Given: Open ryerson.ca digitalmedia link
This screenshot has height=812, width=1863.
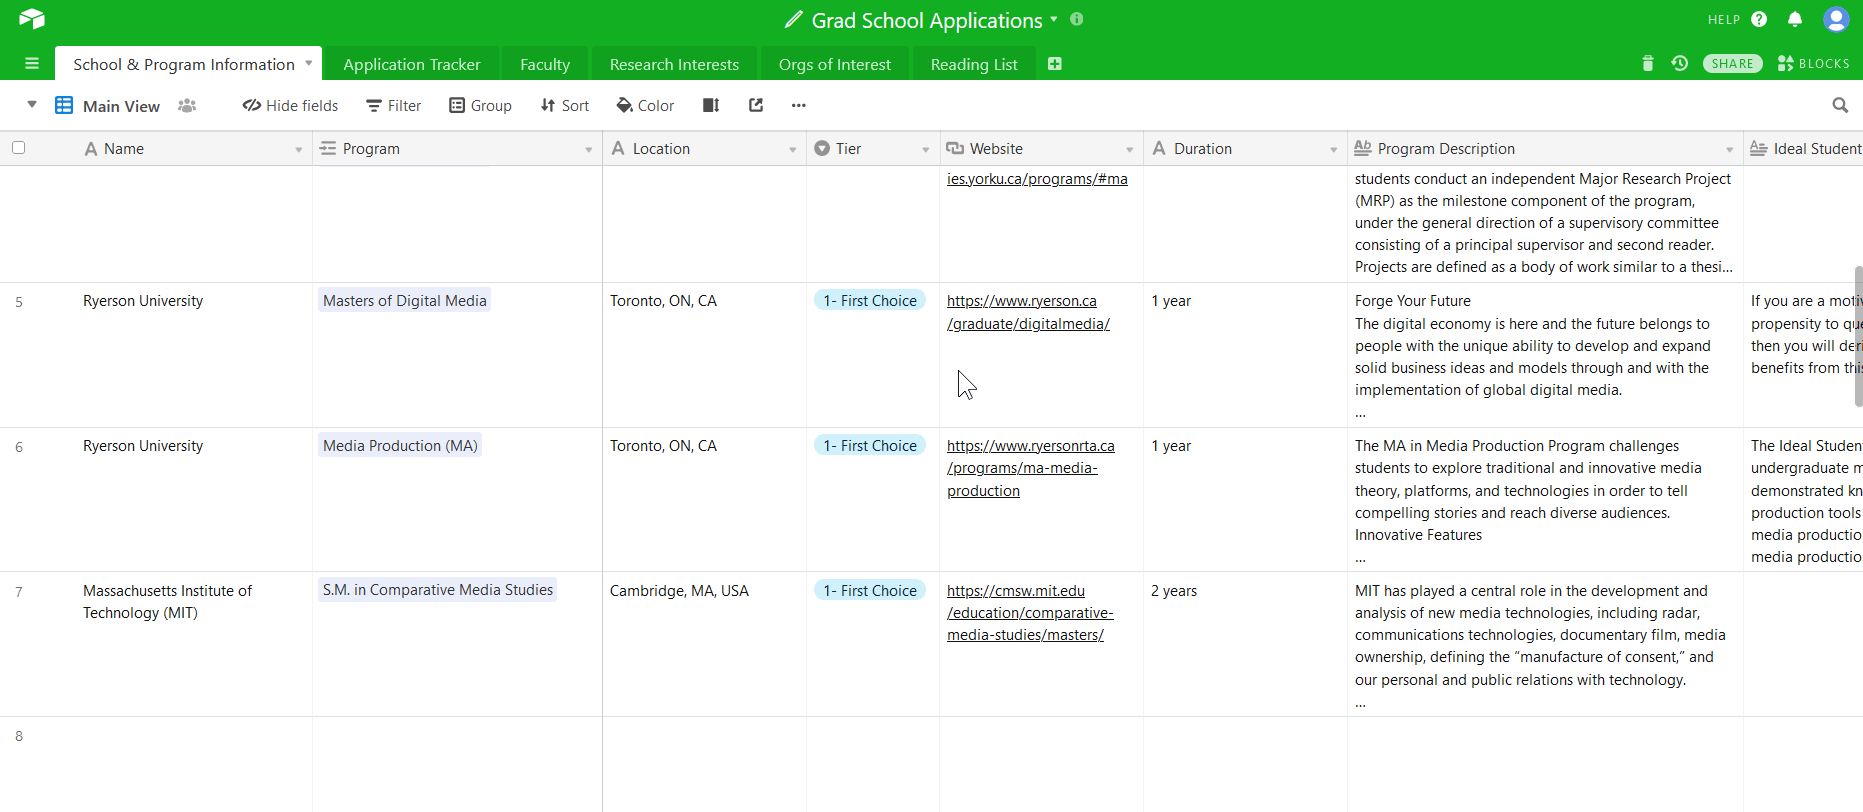Looking at the screenshot, I should tap(1028, 312).
